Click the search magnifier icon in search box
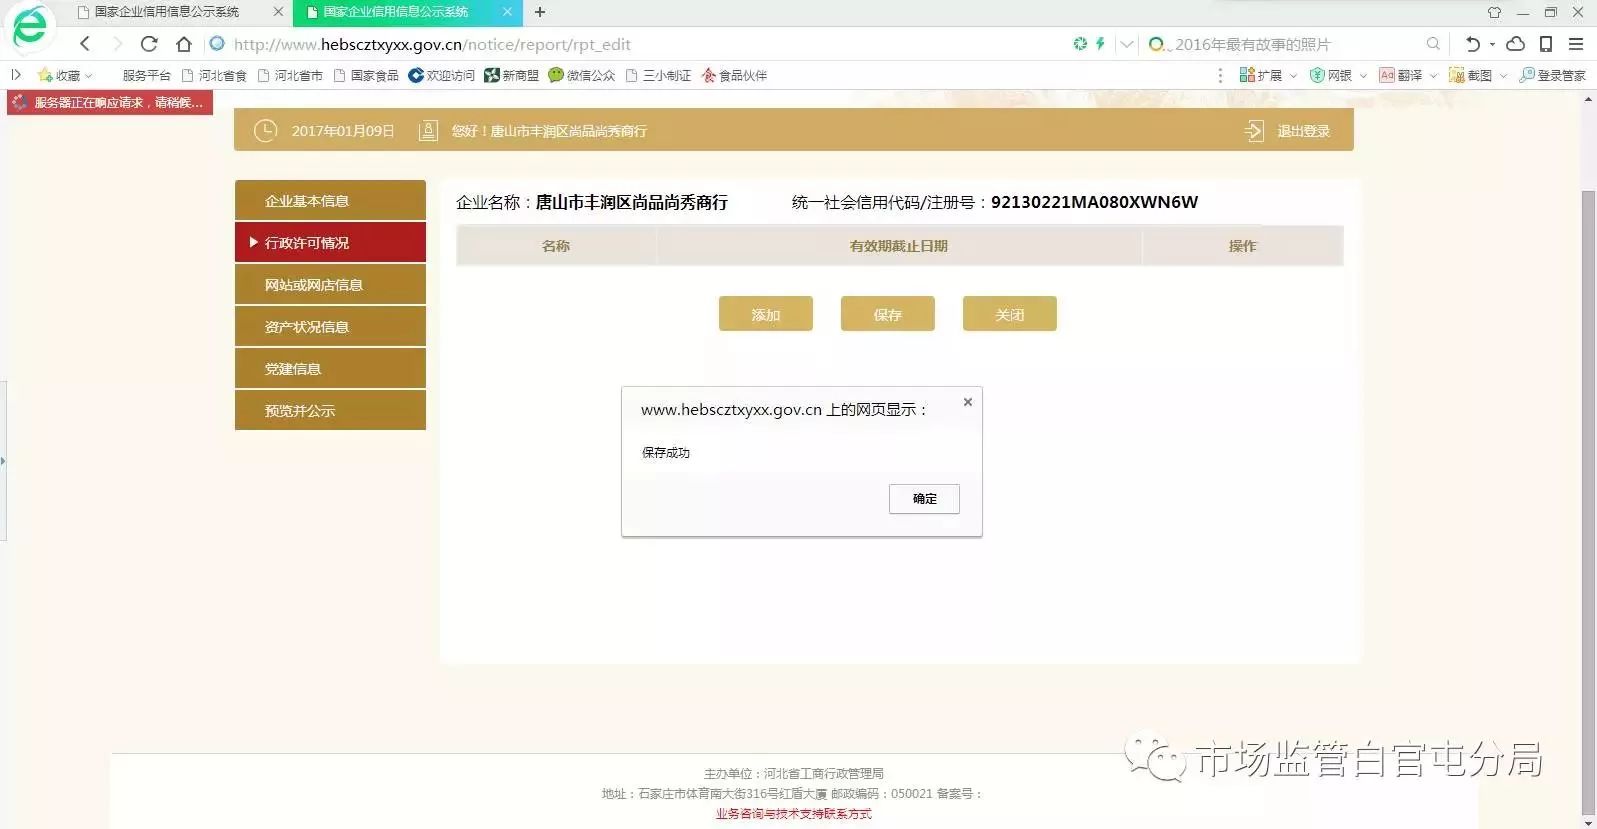Screen dimensions: 1597x829 (1433, 44)
